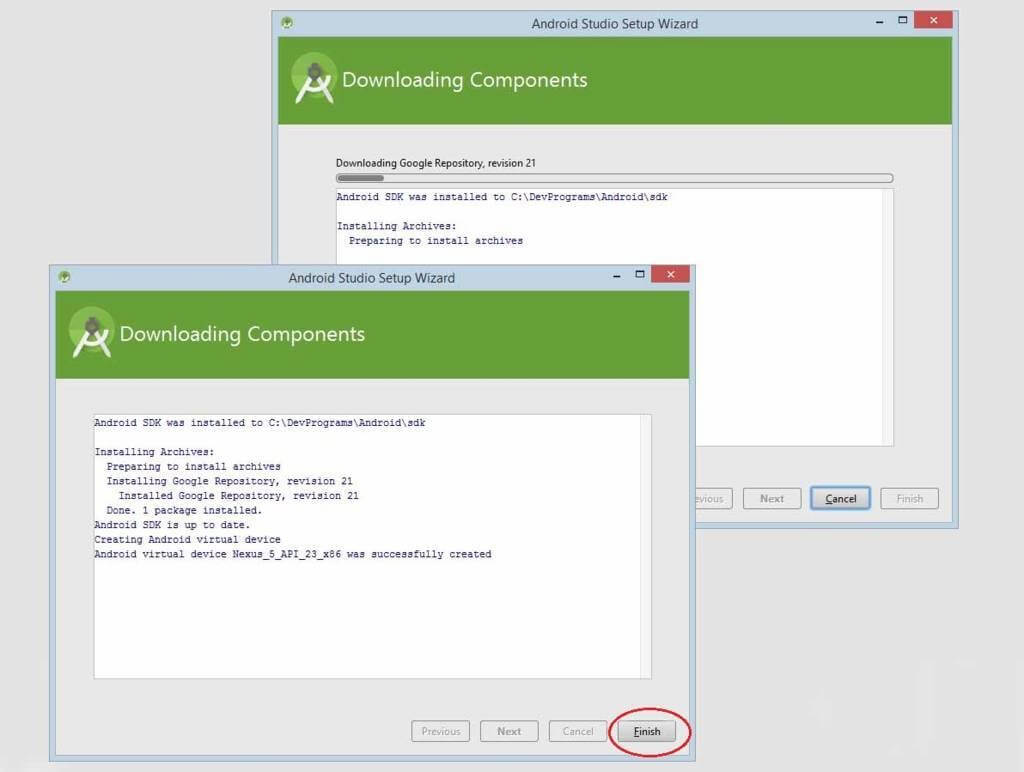Click the Google Repository download progress bar
Image resolution: width=1024 pixels, height=772 pixels.
[x=614, y=178]
